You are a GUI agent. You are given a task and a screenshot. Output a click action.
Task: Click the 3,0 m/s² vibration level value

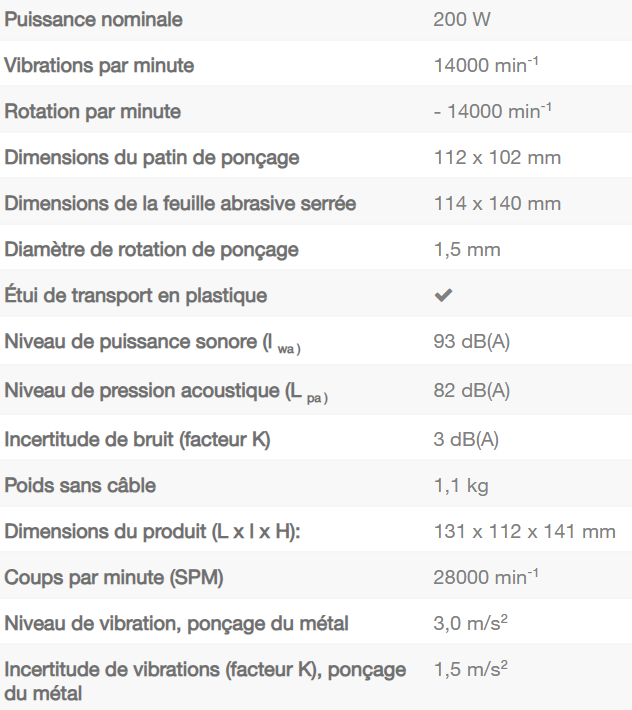[x=470, y=624]
